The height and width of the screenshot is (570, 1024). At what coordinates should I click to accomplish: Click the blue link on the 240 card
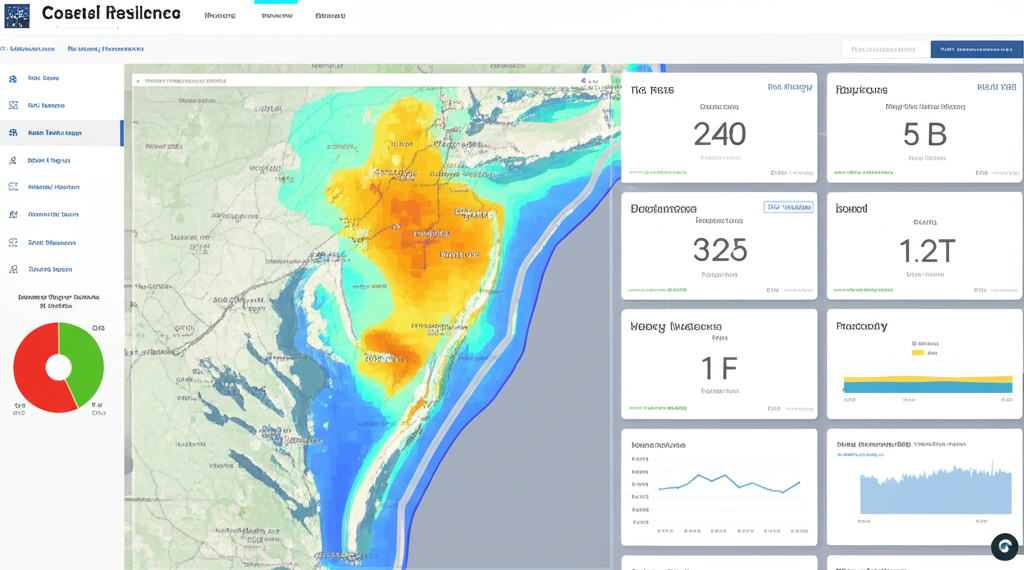789,88
